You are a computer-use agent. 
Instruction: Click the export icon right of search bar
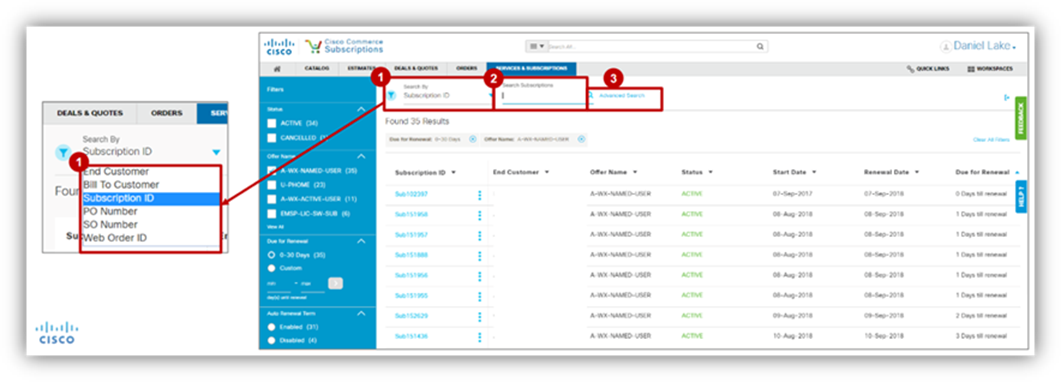pos(1007,97)
